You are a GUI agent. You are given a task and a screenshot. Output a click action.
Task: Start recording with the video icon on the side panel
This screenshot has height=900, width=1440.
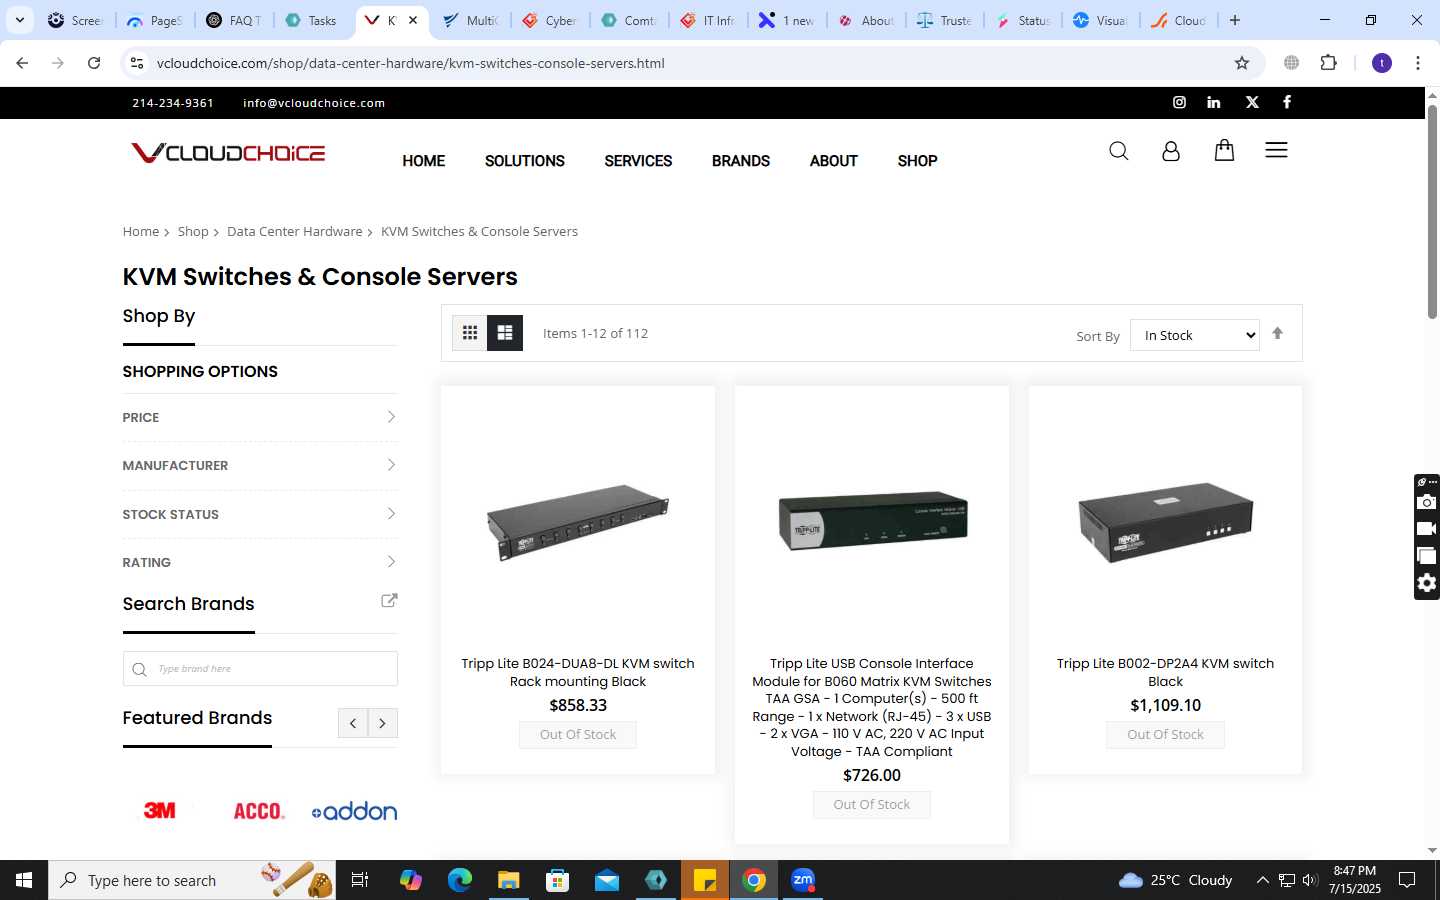tap(1427, 529)
